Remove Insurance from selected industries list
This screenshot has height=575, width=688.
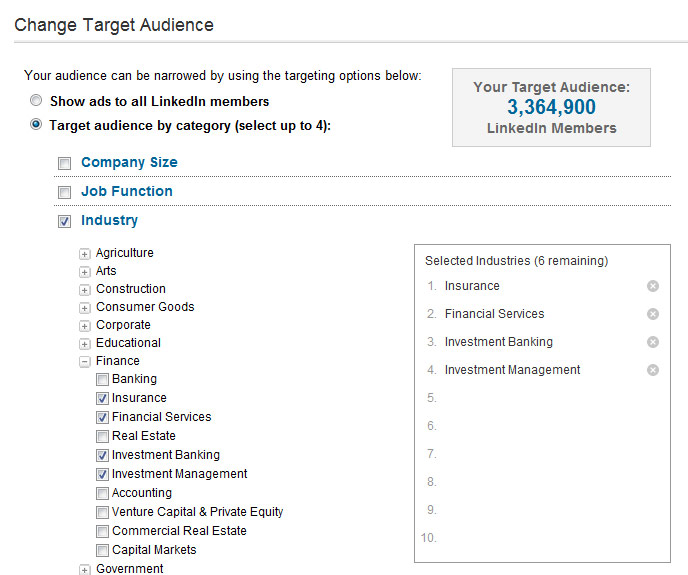click(653, 286)
